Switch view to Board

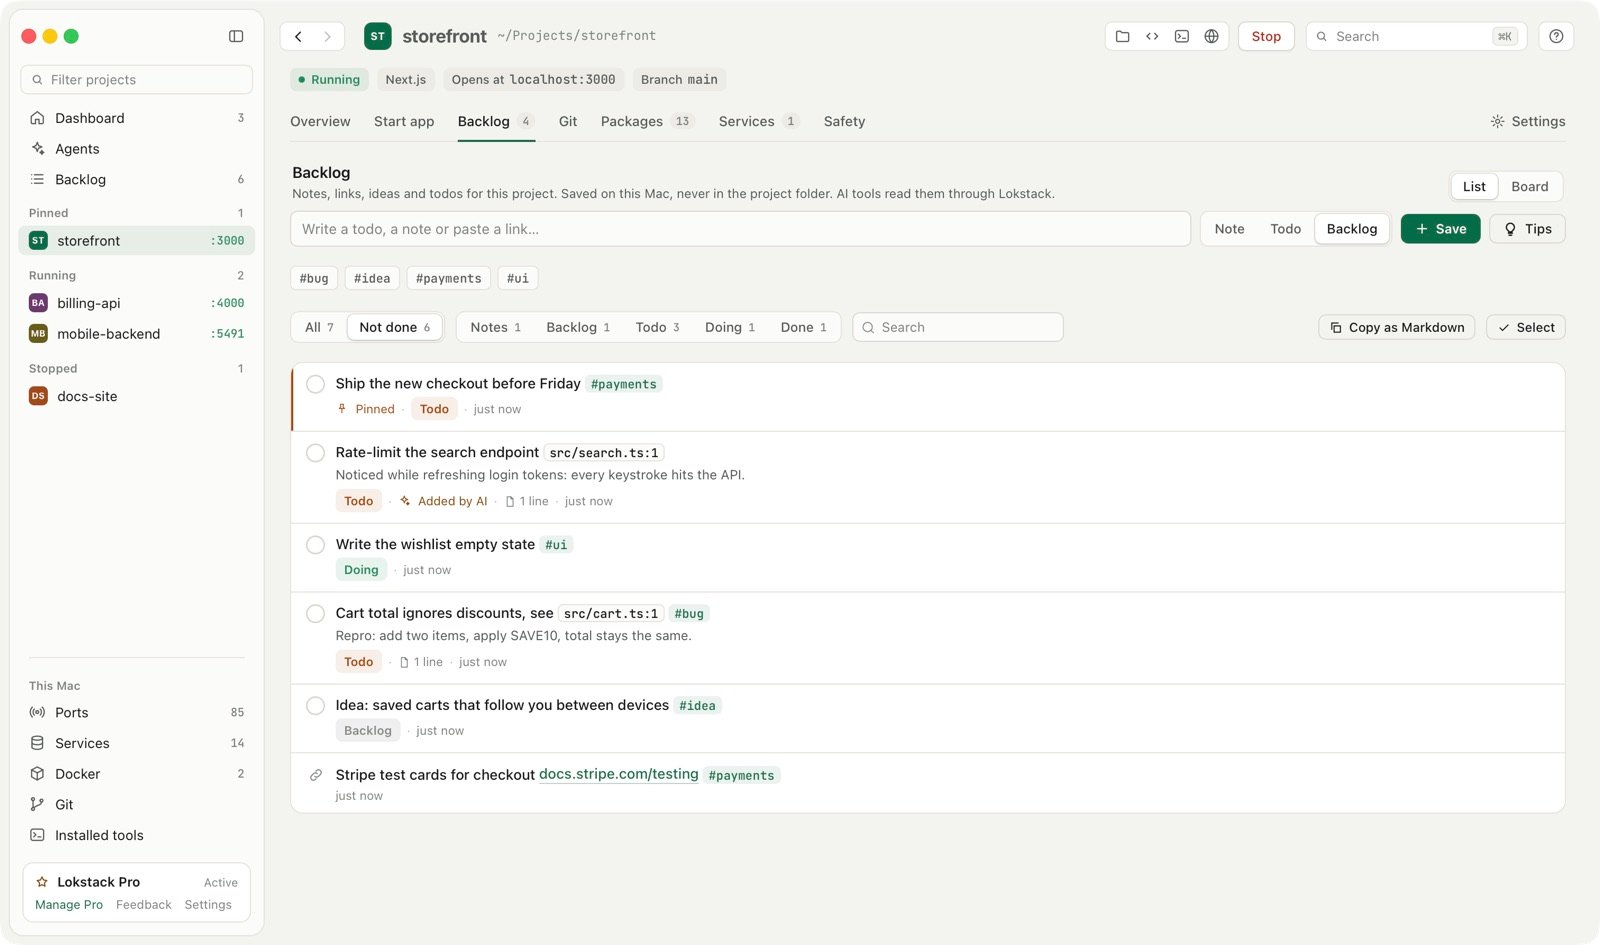point(1529,187)
